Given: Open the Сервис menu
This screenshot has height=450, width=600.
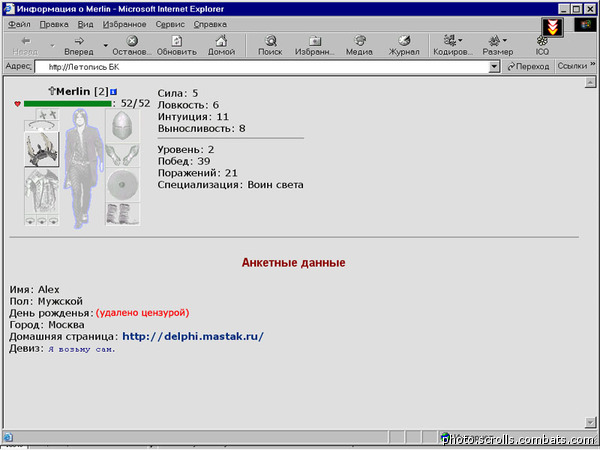Looking at the screenshot, I should (x=170, y=24).
